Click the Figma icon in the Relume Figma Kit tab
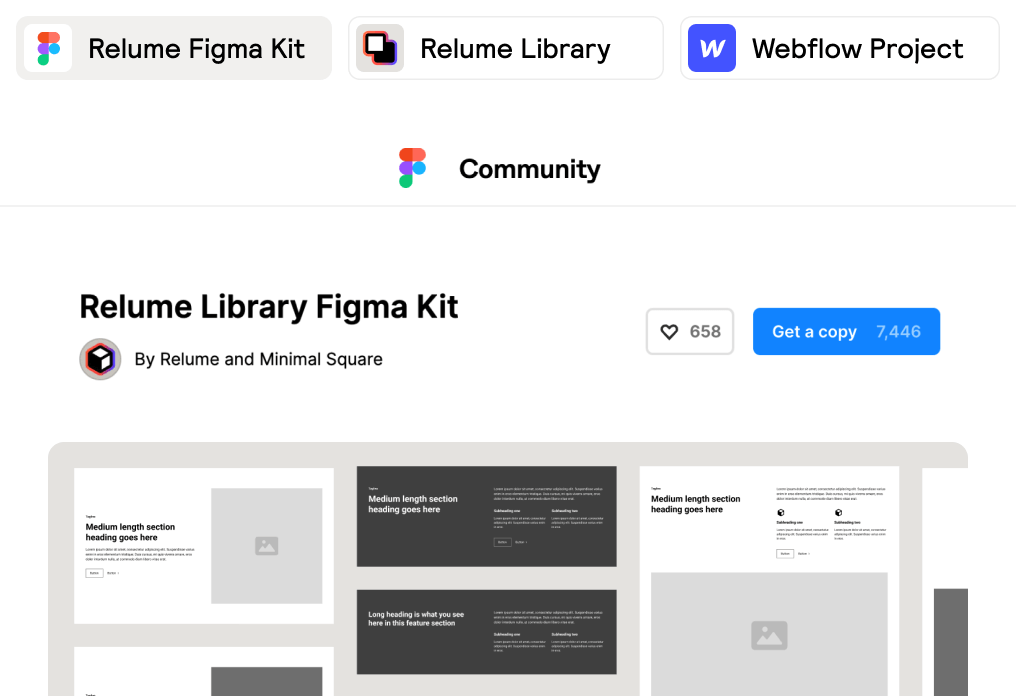 pos(48,49)
